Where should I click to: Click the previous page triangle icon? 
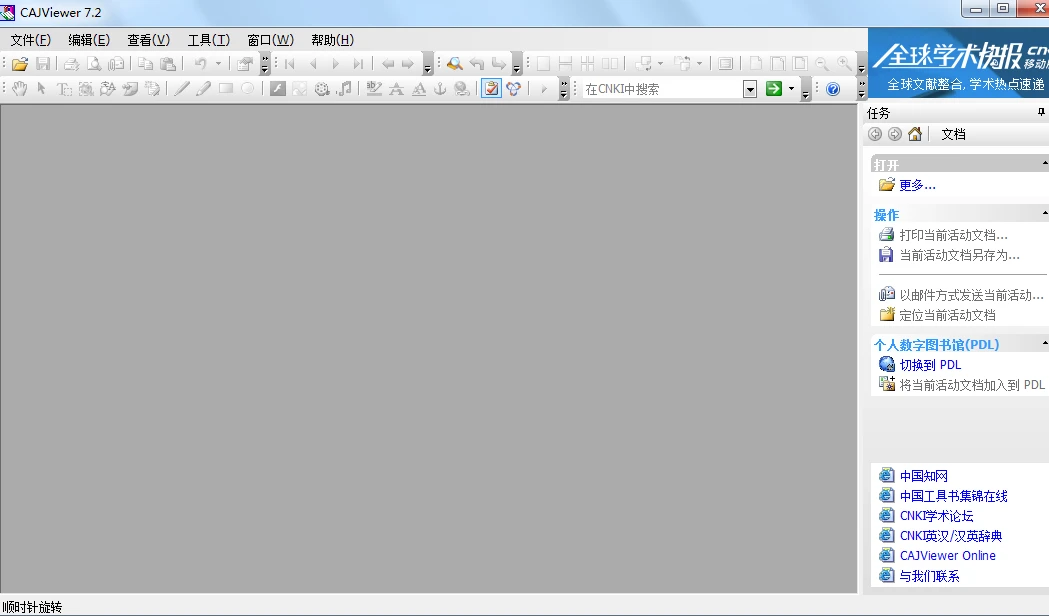[313, 64]
